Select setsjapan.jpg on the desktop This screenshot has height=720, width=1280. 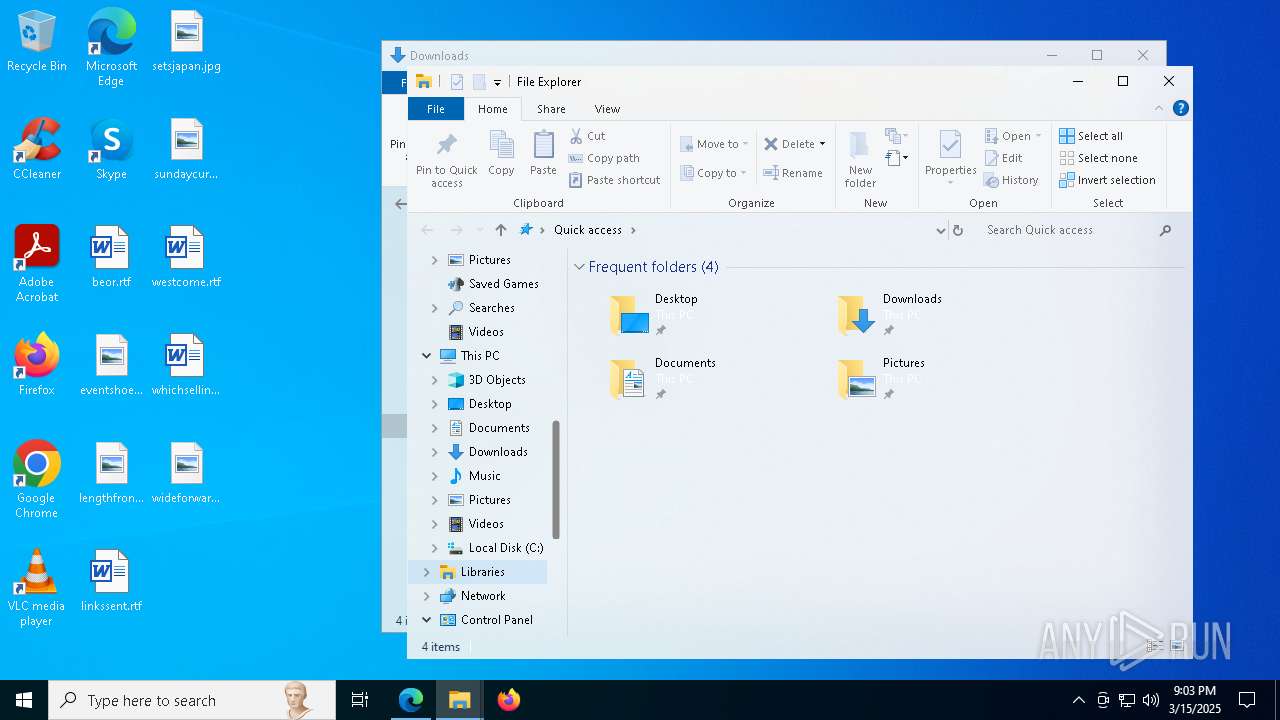click(x=187, y=42)
